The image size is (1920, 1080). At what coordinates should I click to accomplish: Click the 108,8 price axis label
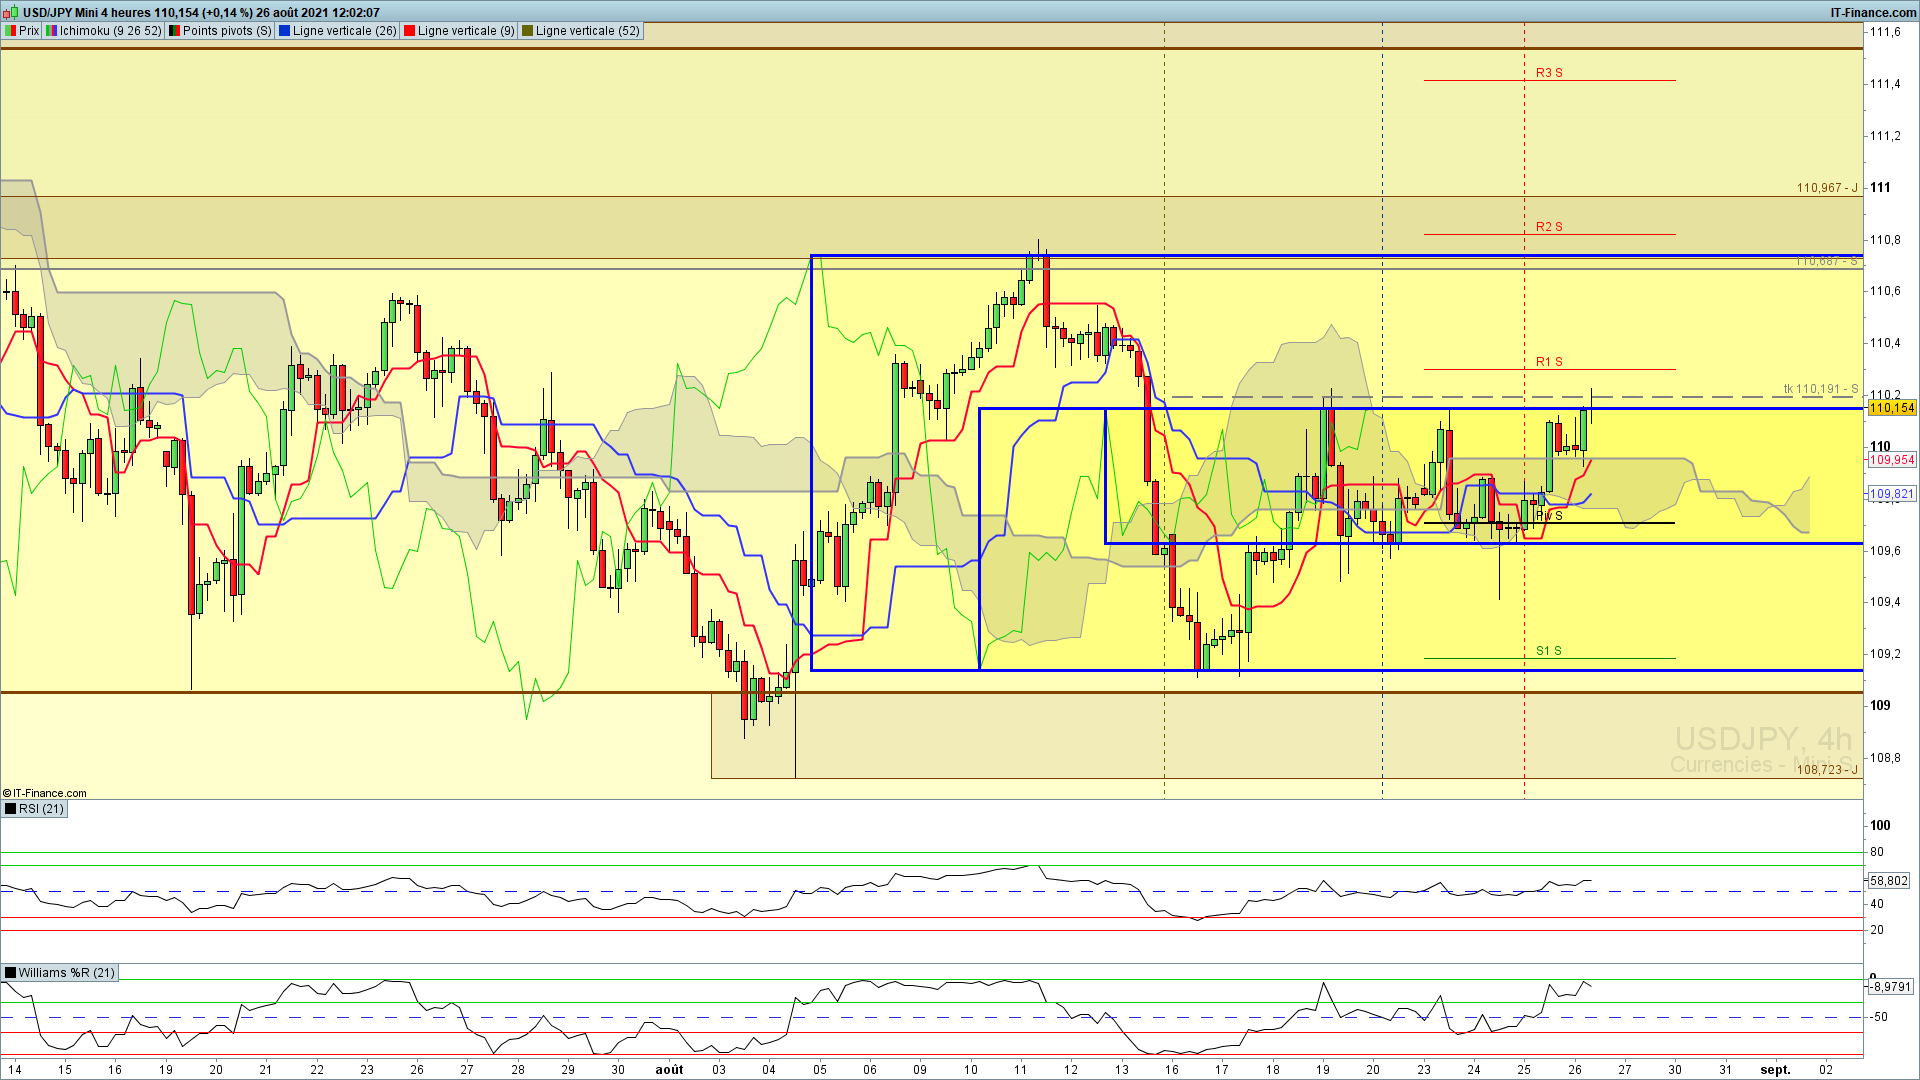[x=1885, y=757]
